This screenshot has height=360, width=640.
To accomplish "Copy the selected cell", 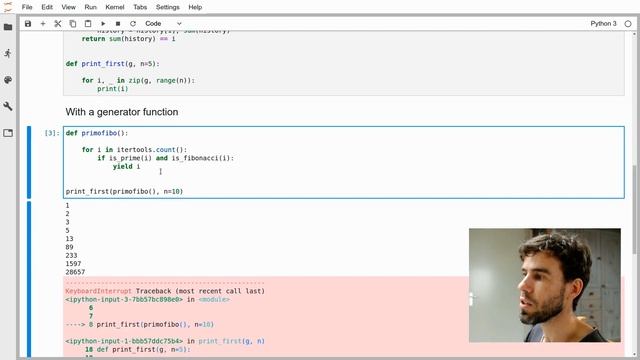I will [73, 24].
